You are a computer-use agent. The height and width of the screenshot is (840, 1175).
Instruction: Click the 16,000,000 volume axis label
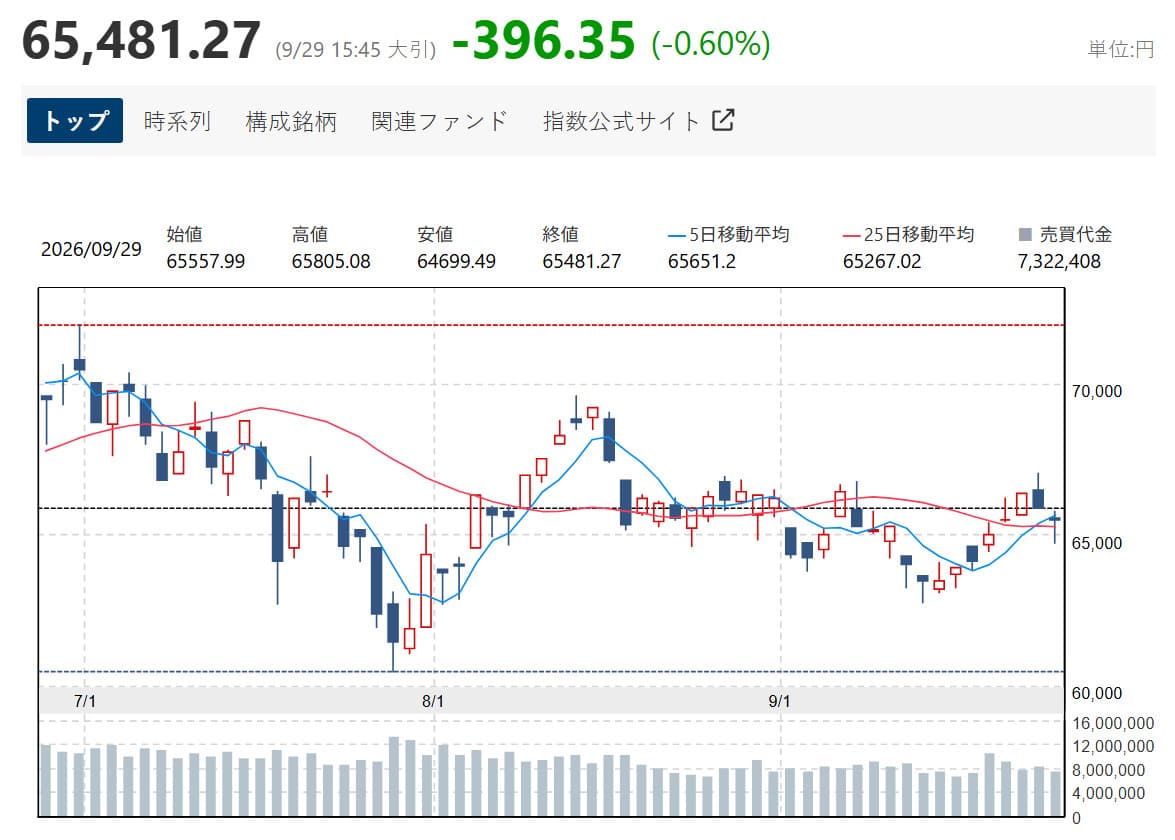(x=1113, y=723)
